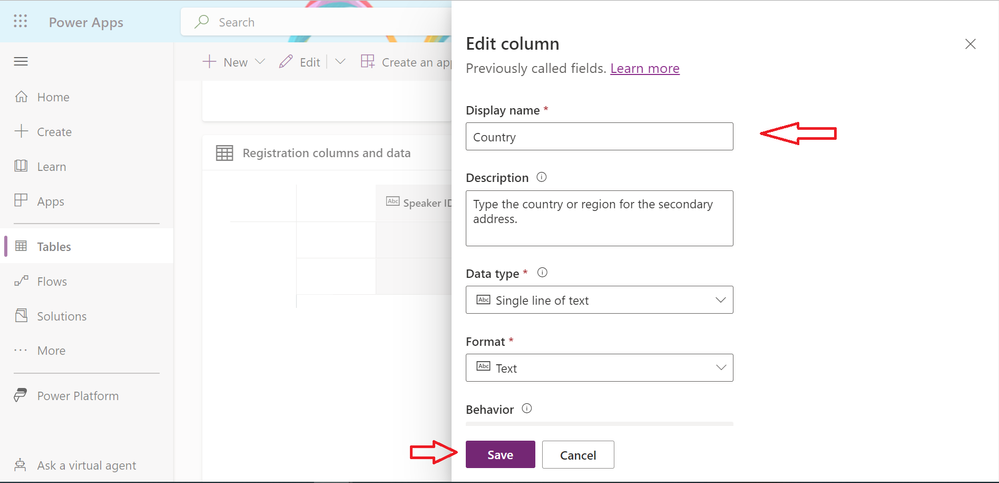Save the column changes
Viewport: 999px width, 483px height.
pyautogui.click(x=500, y=455)
